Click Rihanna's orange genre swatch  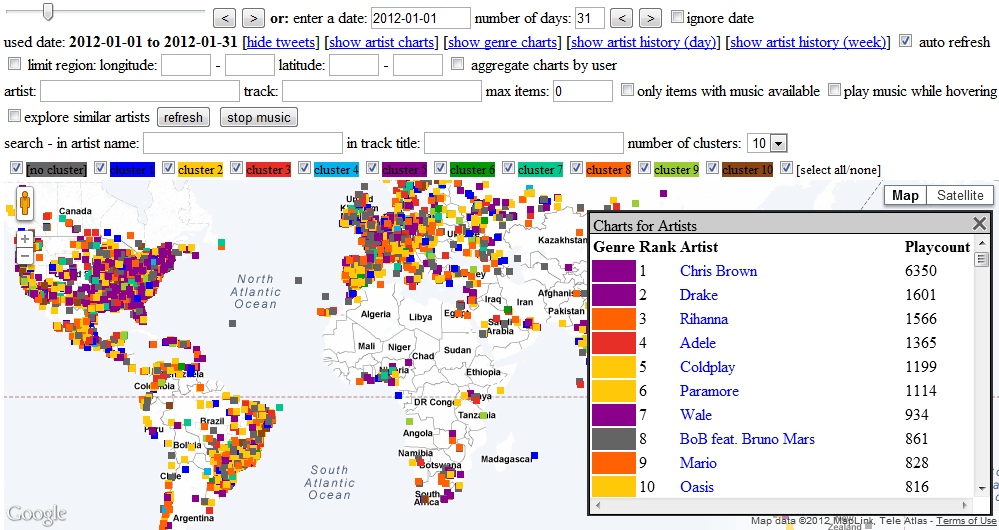[x=614, y=319]
